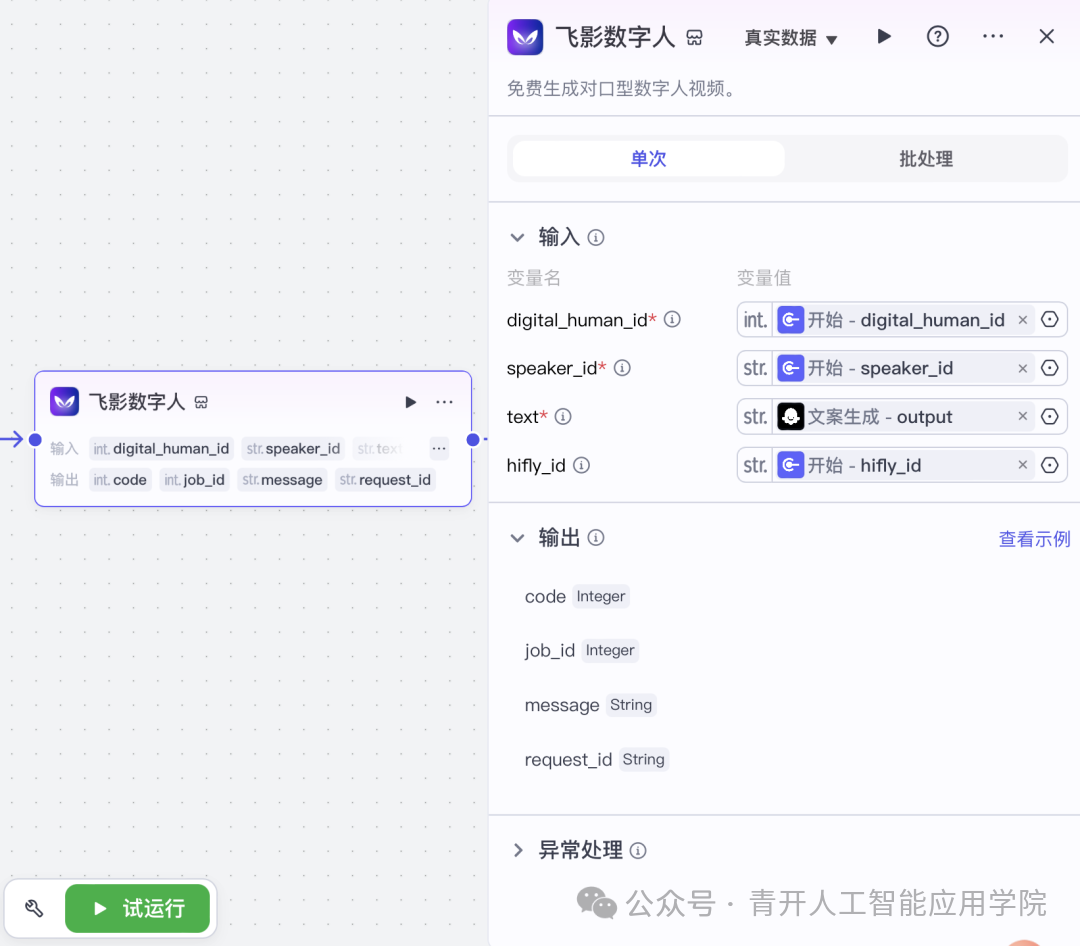Open more options ellipsis in panel header
Viewport: 1080px width, 946px height.
click(993, 37)
